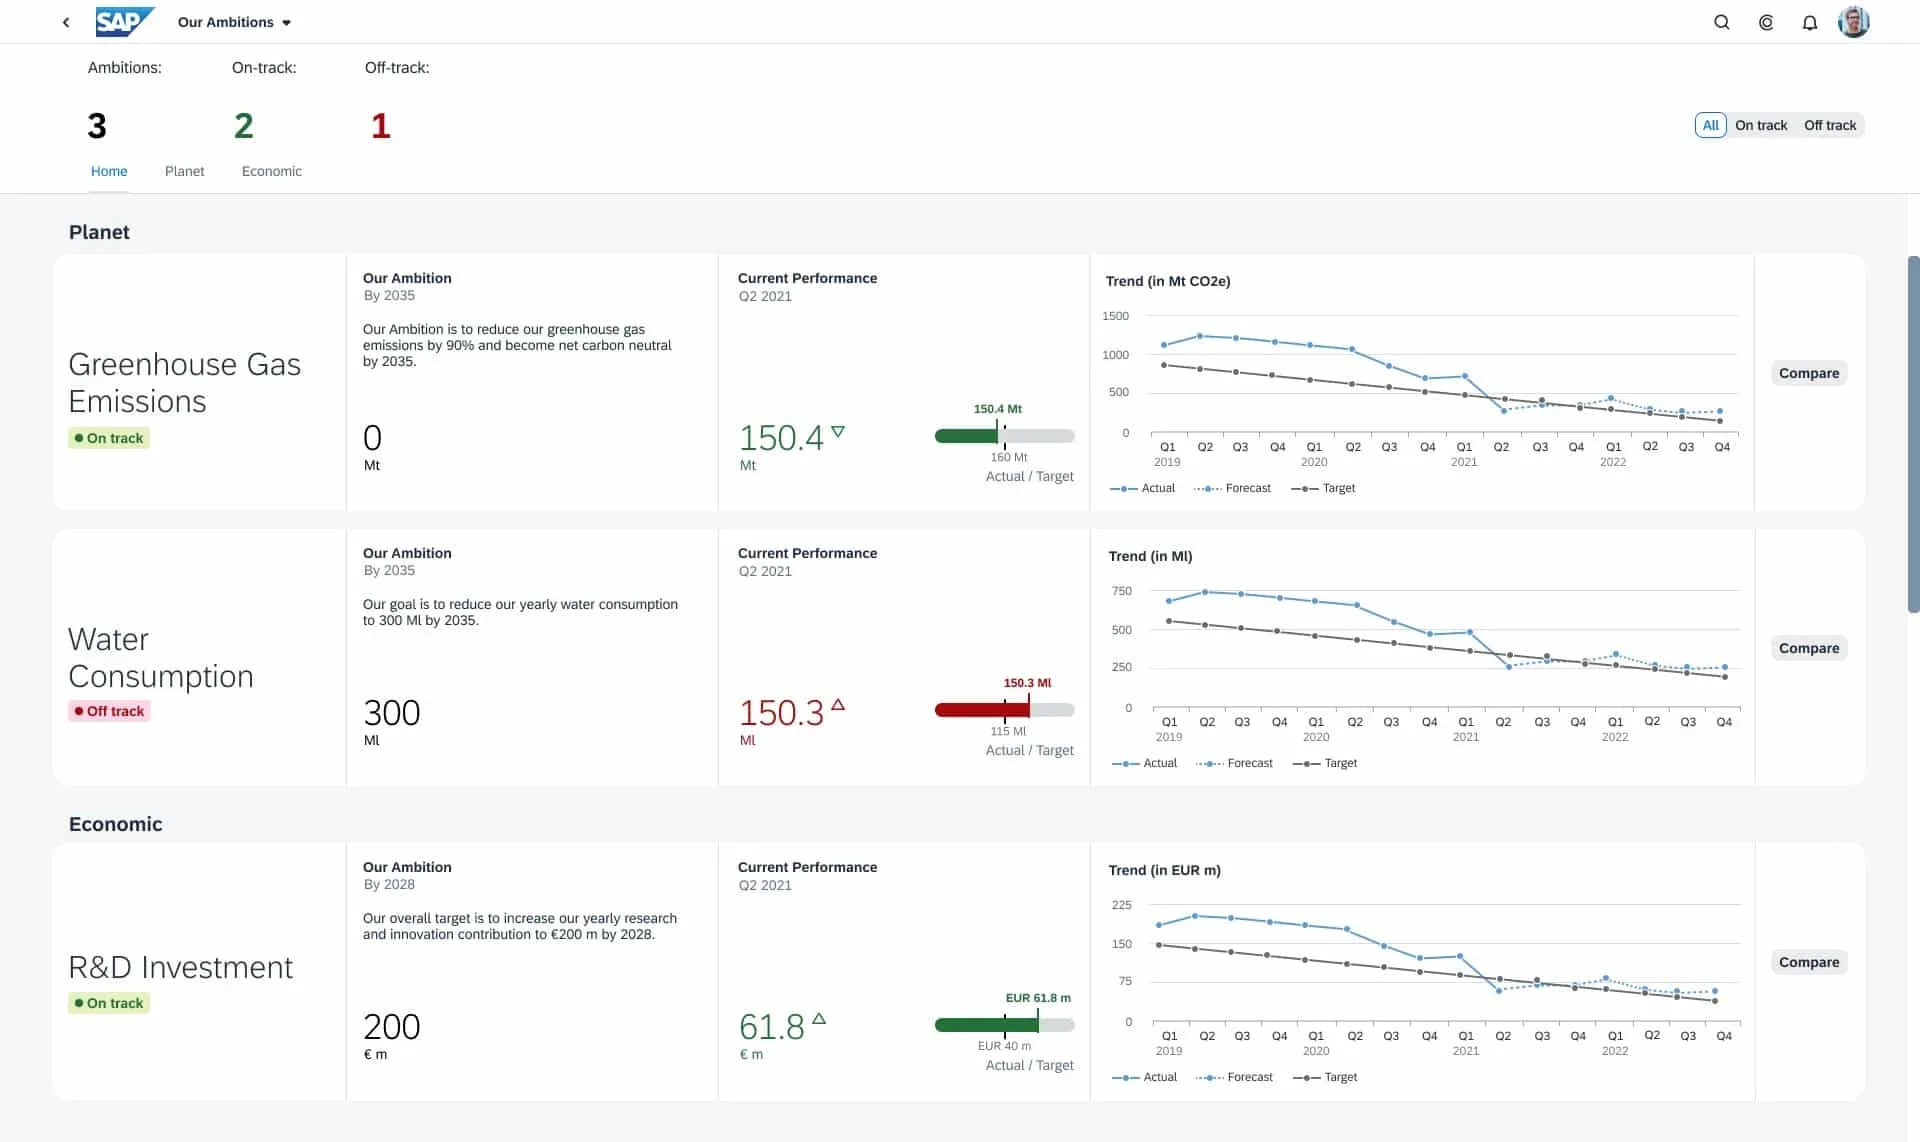Click the Water Consumption title
1920x1142 pixels.
[160, 657]
